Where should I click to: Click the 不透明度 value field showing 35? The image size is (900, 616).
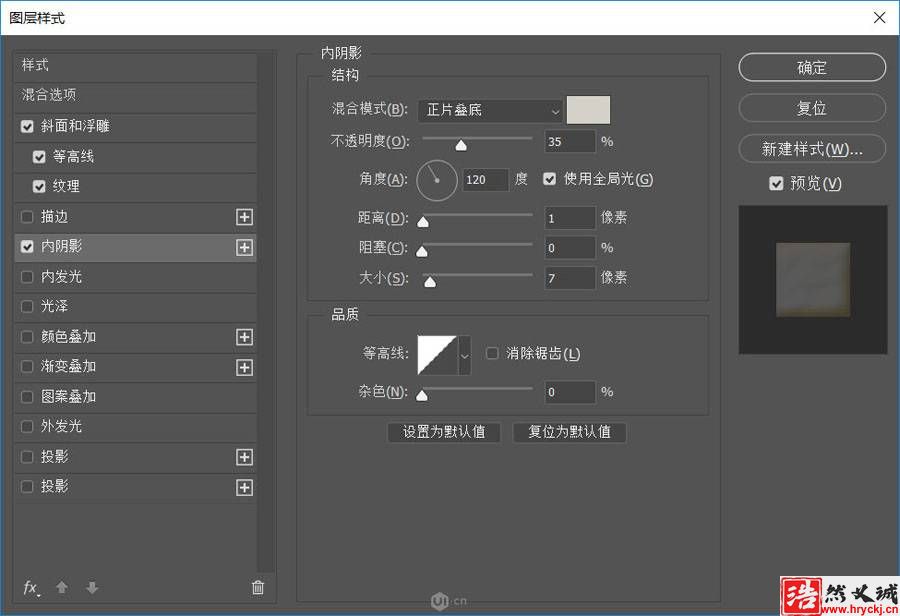pyautogui.click(x=569, y=142)
